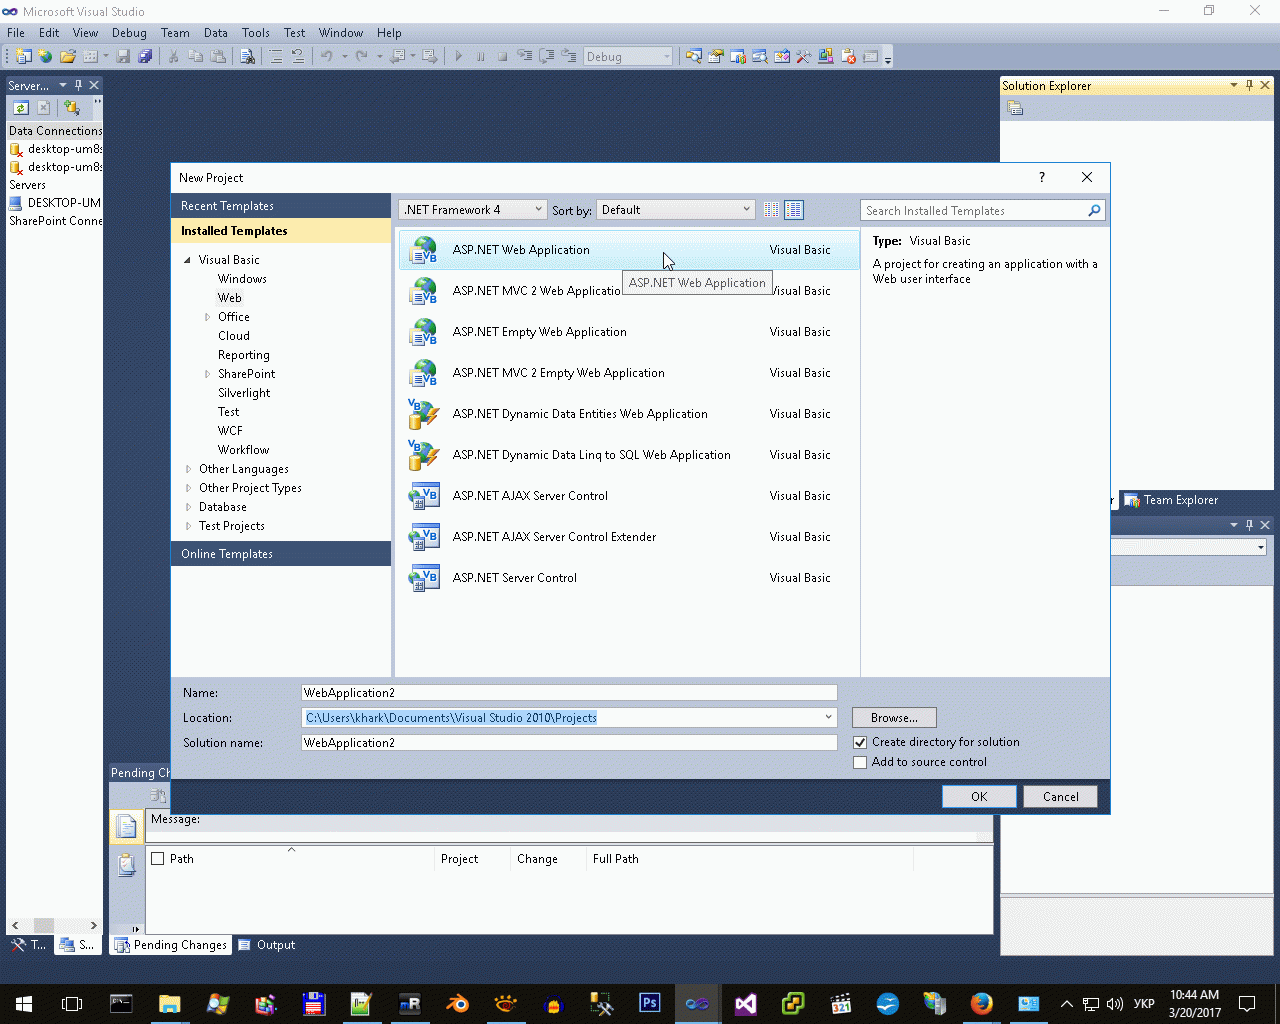This screenshot has width=1280, height=1024.
Task: Uncheck Create directory for solution
Action: (x=860, y=742)
